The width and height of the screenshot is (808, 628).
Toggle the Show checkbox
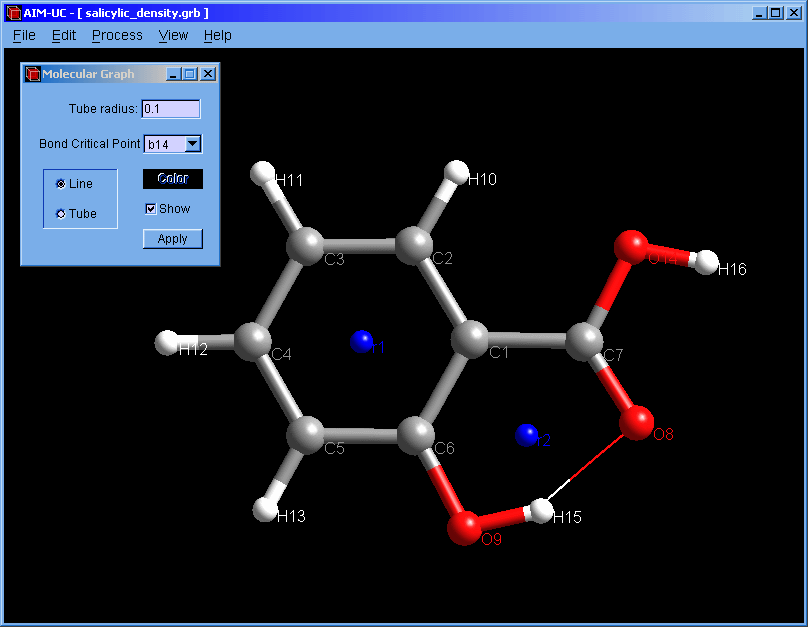pos(151,209)
